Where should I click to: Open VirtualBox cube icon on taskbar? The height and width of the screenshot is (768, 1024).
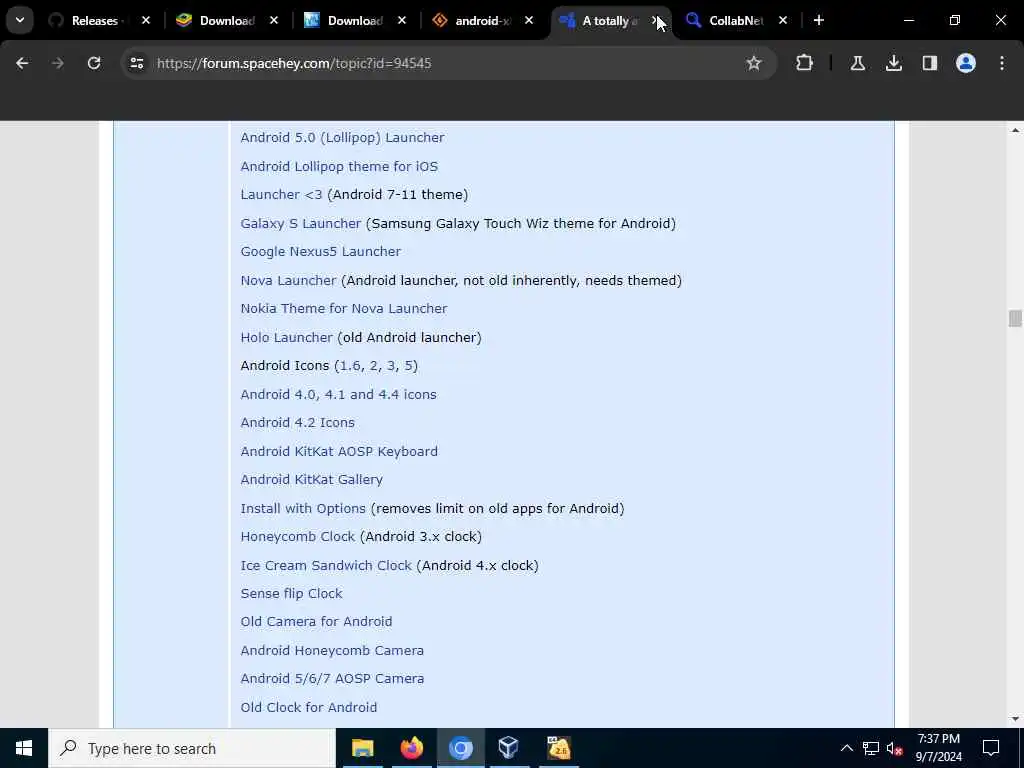[509, 748]
